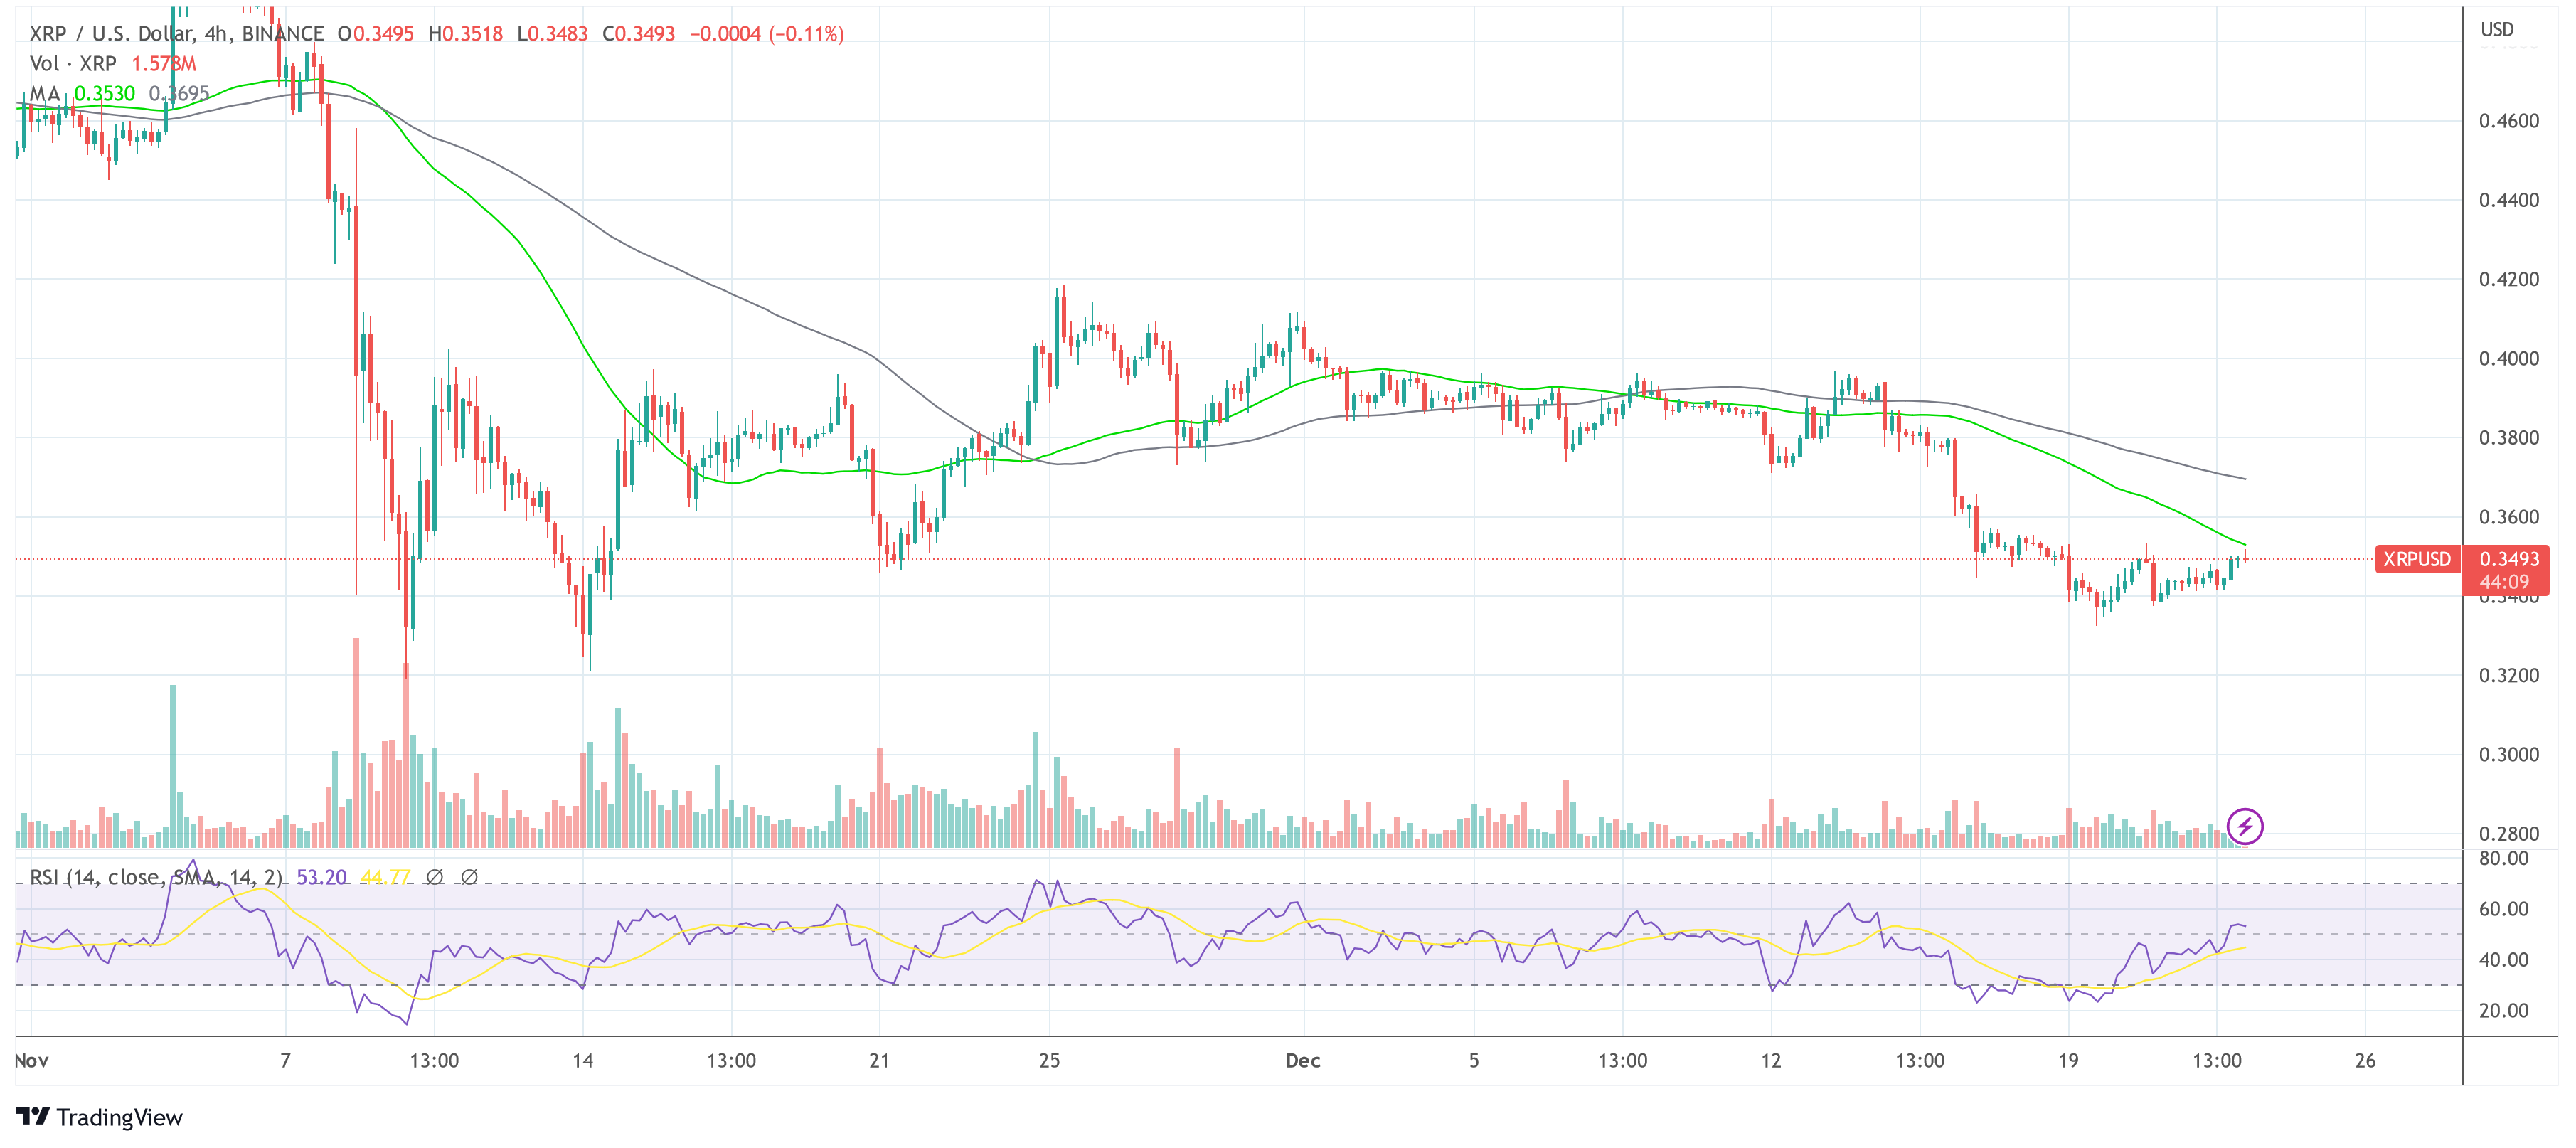Screen dimensions: 2576x1148
Task: Click the 0.4600 price axis label
Action: pyautogui.click(x=2509, y=121)
